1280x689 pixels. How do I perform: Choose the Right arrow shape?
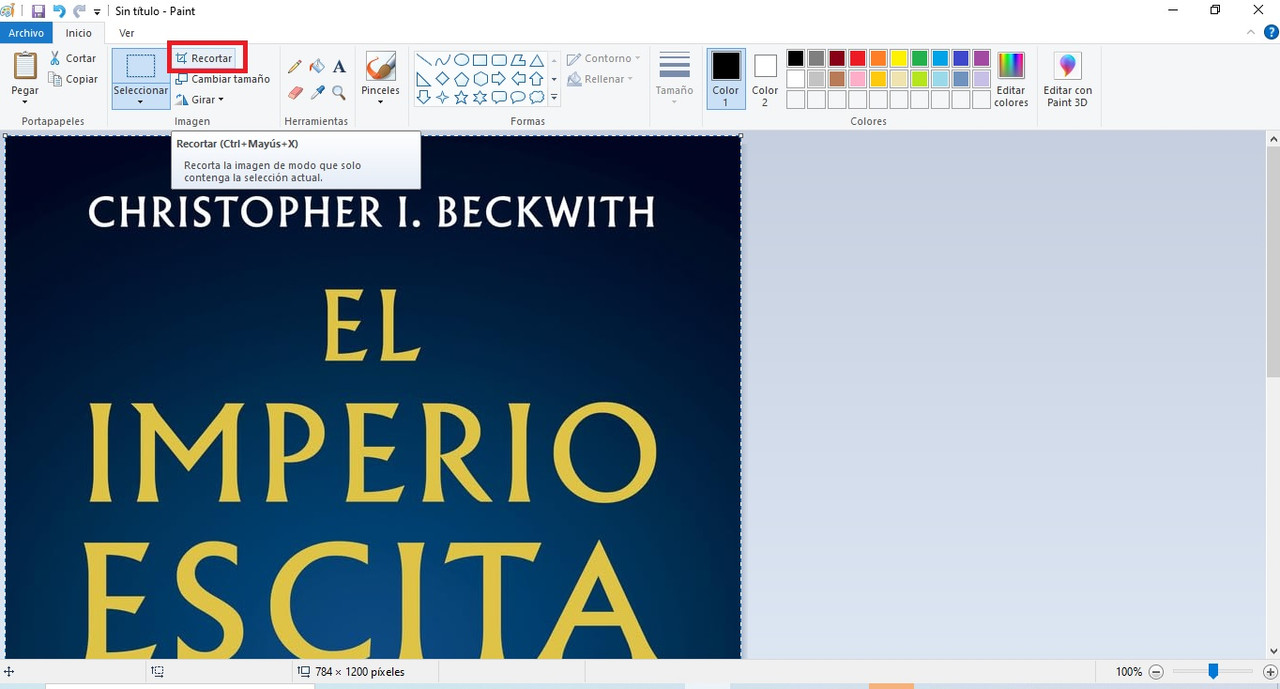[499, 79]
